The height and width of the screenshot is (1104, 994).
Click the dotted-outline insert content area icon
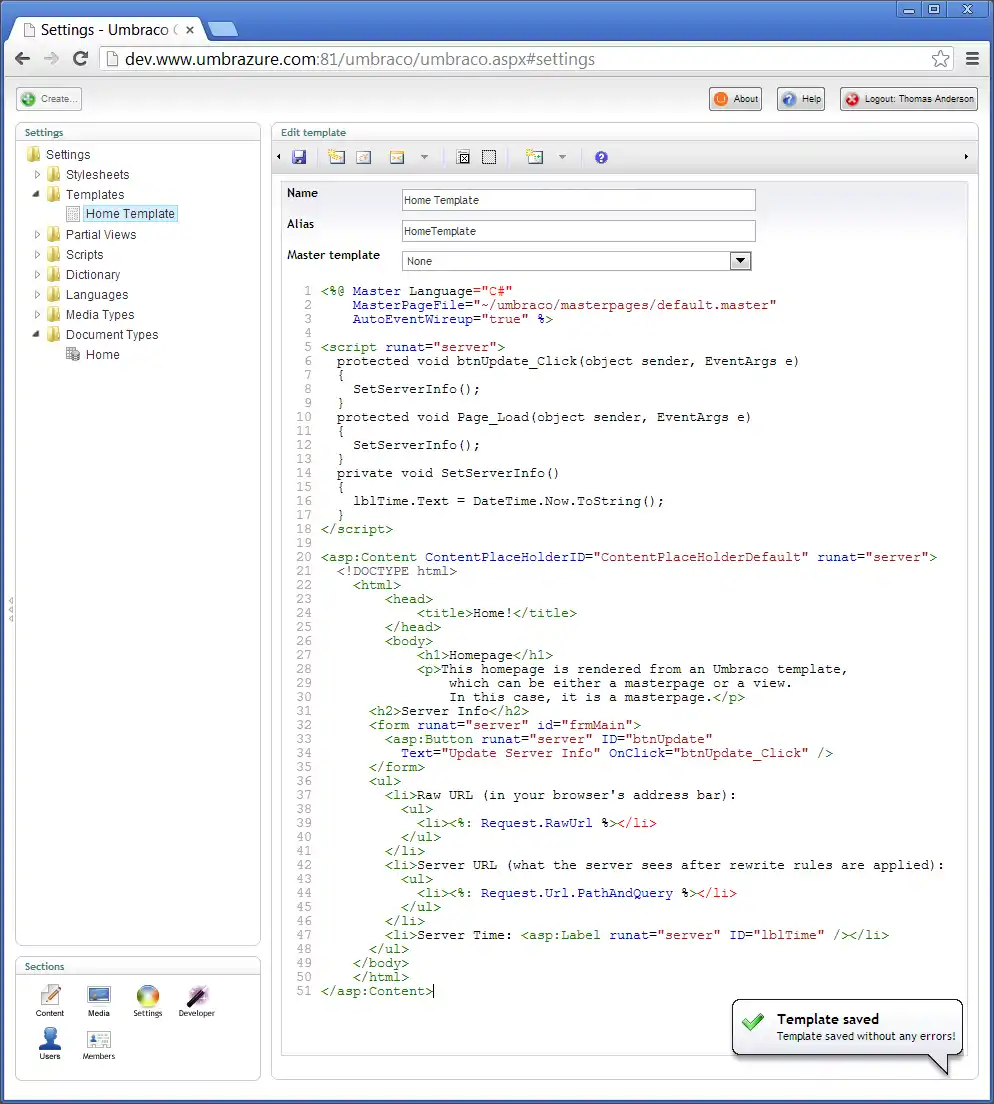point(489,157)
